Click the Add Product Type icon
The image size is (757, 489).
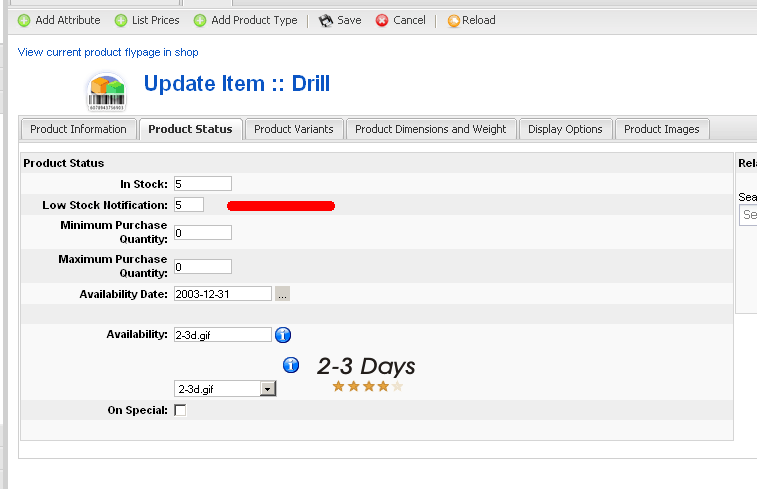pyautogui.click(x=200, y=20)
